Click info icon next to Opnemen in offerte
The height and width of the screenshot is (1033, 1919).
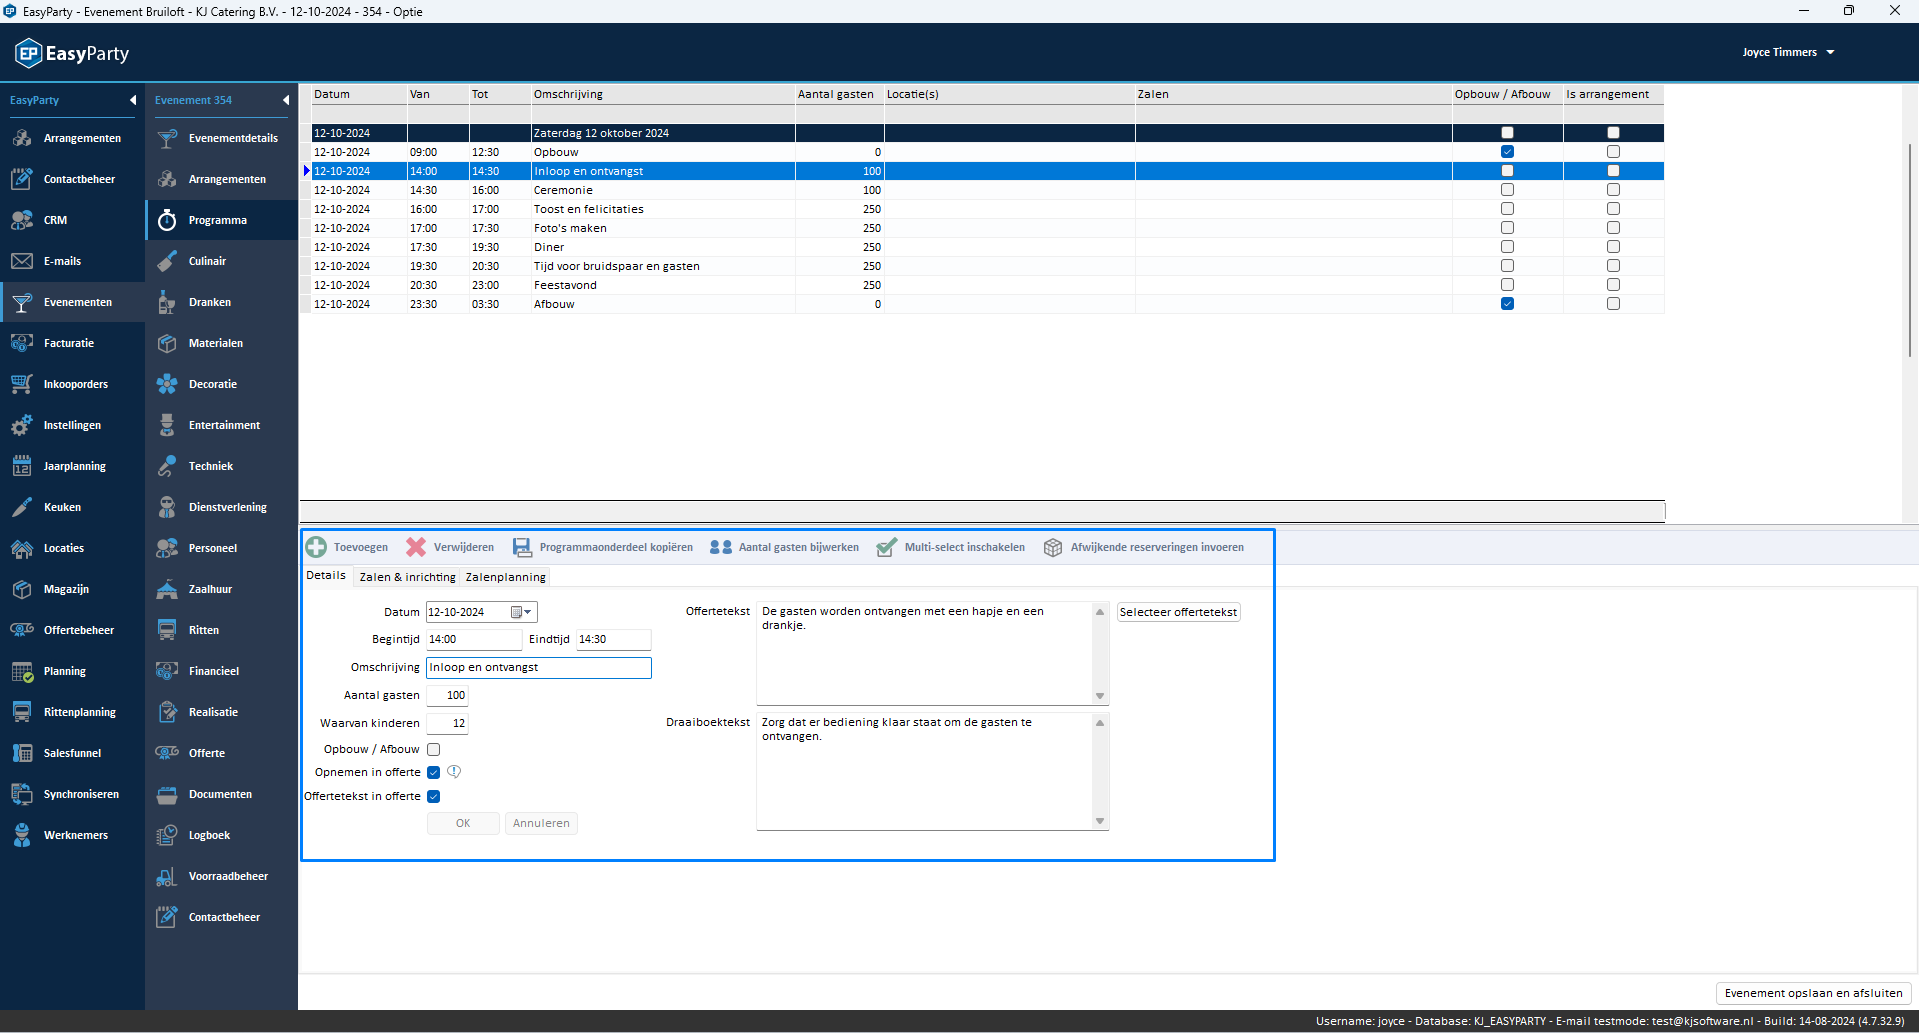click(x=454, y=772)
